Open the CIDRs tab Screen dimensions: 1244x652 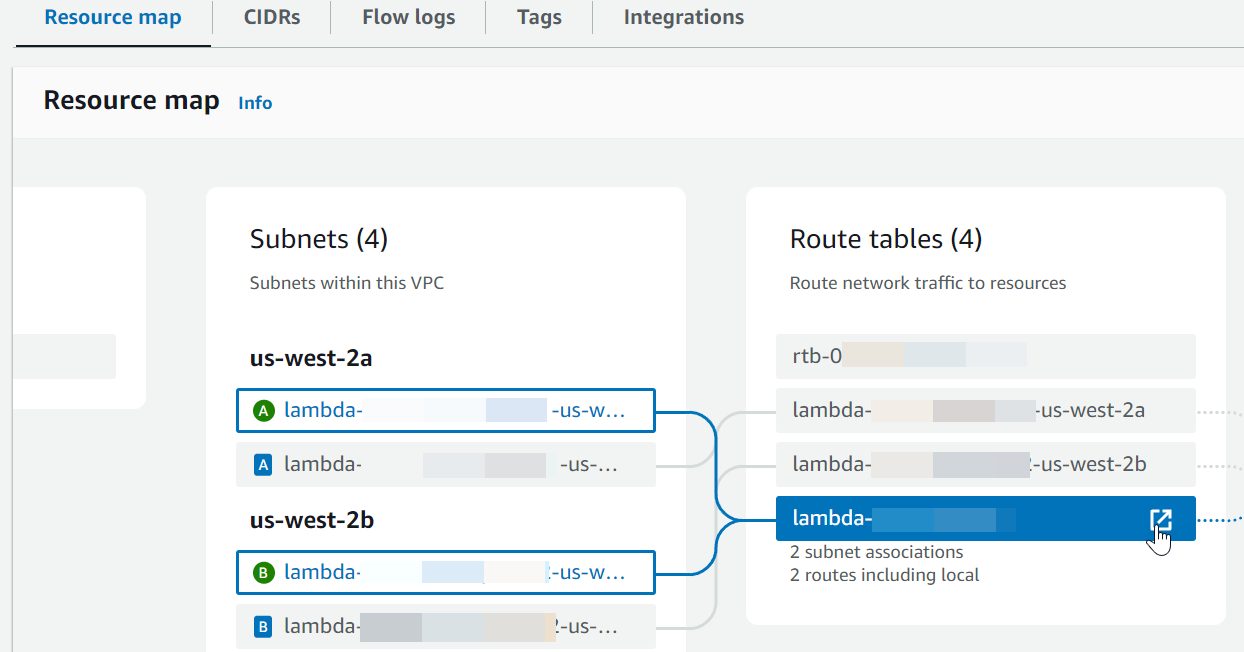point(272,18)
